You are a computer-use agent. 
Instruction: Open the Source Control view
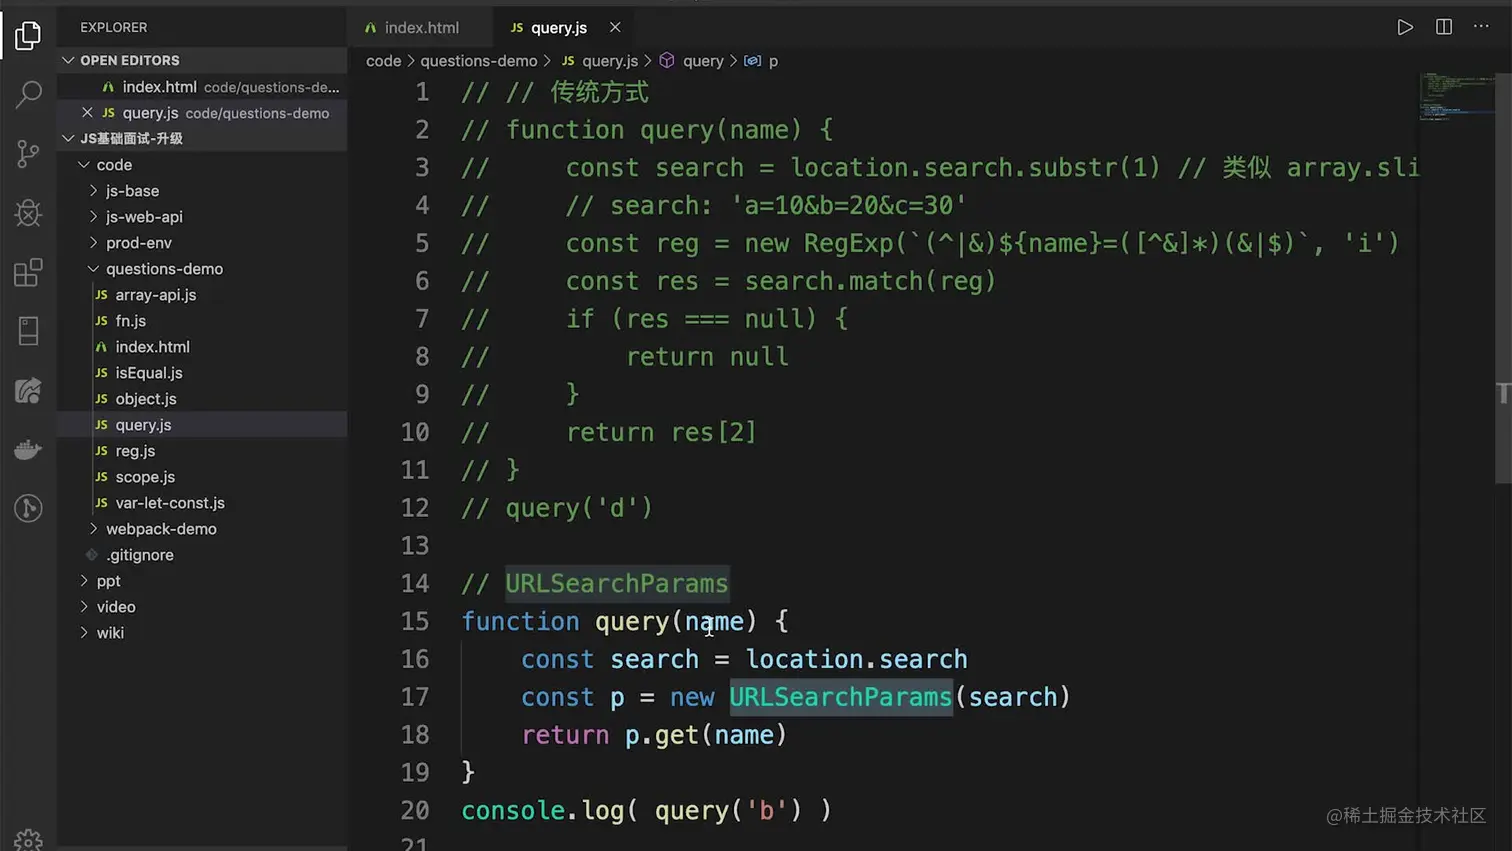pyautogui.click(x=28, y=153)
